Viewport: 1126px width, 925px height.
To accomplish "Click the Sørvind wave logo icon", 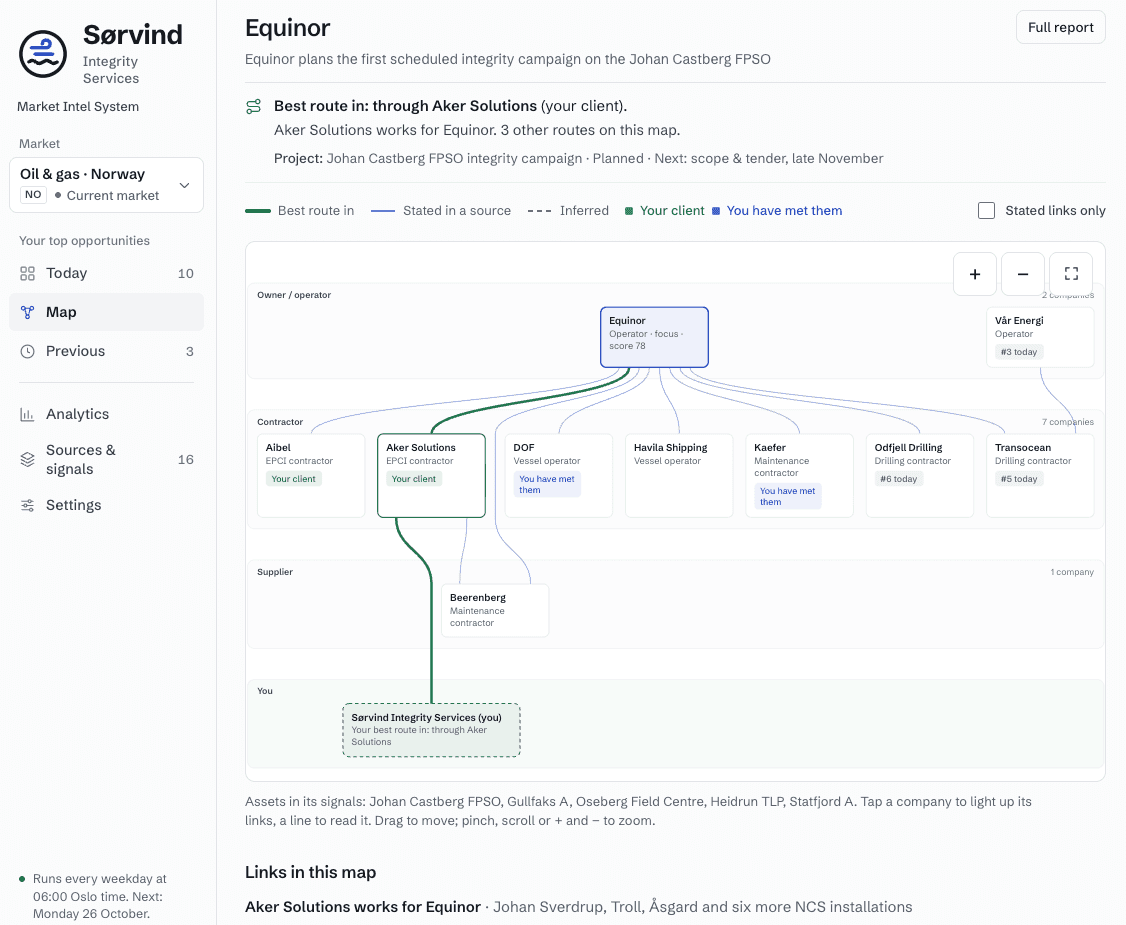I will 43,54.
